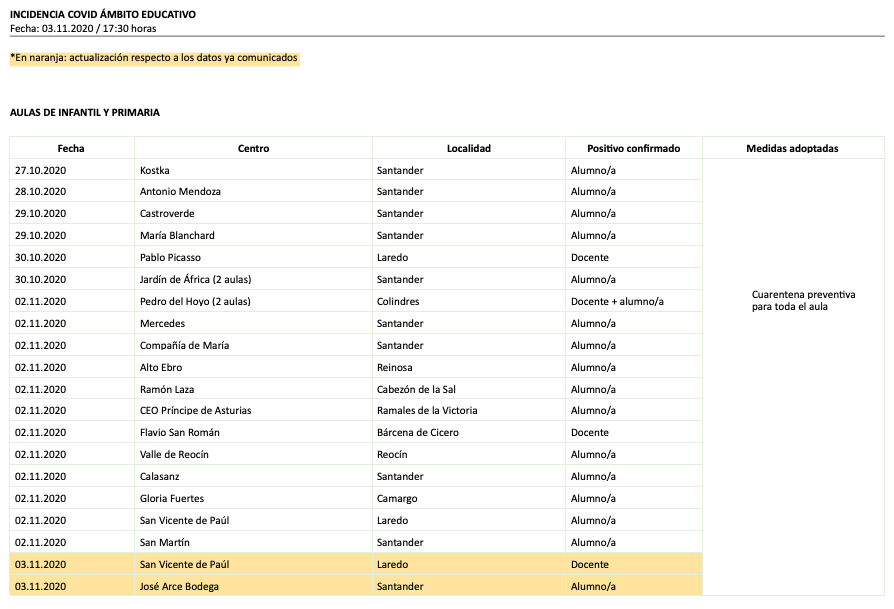Click the 'Pedro del Hoyo (2 aulas)' cell
Image resolution: width=894 pixels, height=609 pixels.
[x=195, y=301]
